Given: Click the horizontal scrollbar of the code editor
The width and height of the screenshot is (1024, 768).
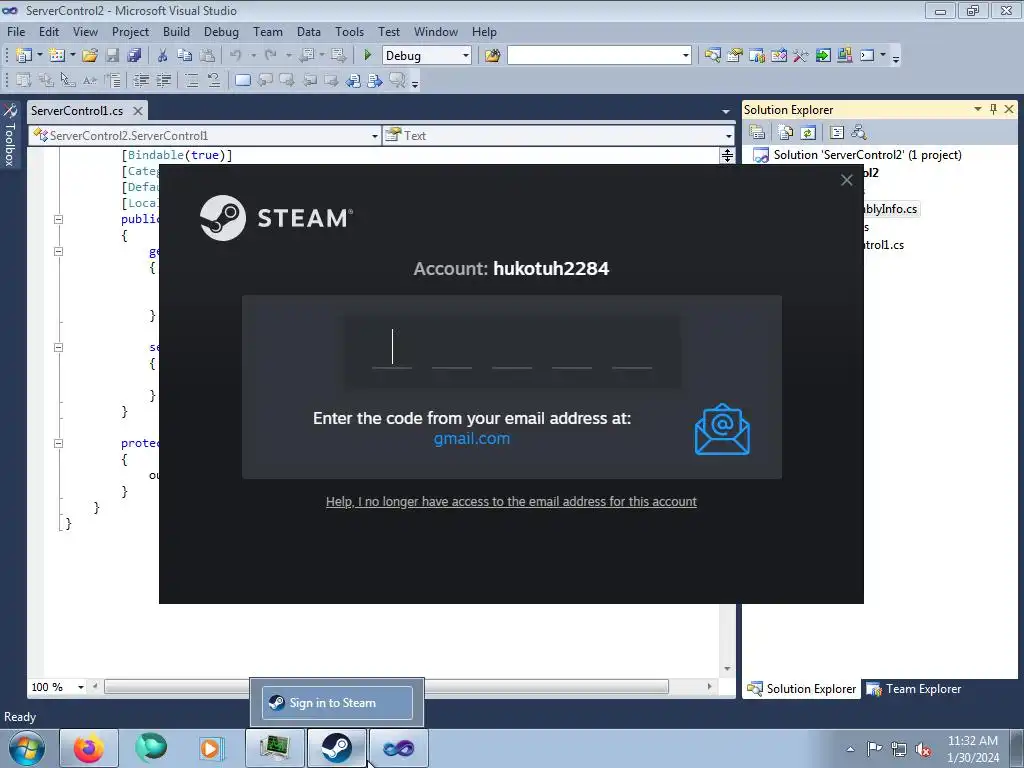Looking at the screenshot, I should pos(387,687).
